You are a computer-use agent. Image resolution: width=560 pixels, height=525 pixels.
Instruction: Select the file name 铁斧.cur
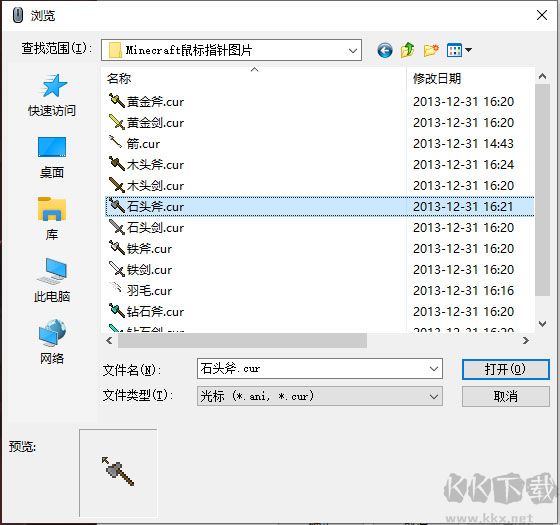(x=149, y=249)
